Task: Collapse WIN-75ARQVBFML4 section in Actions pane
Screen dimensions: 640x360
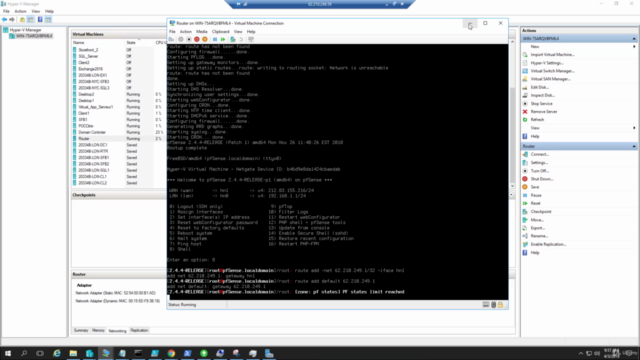Action: point(634,38)
